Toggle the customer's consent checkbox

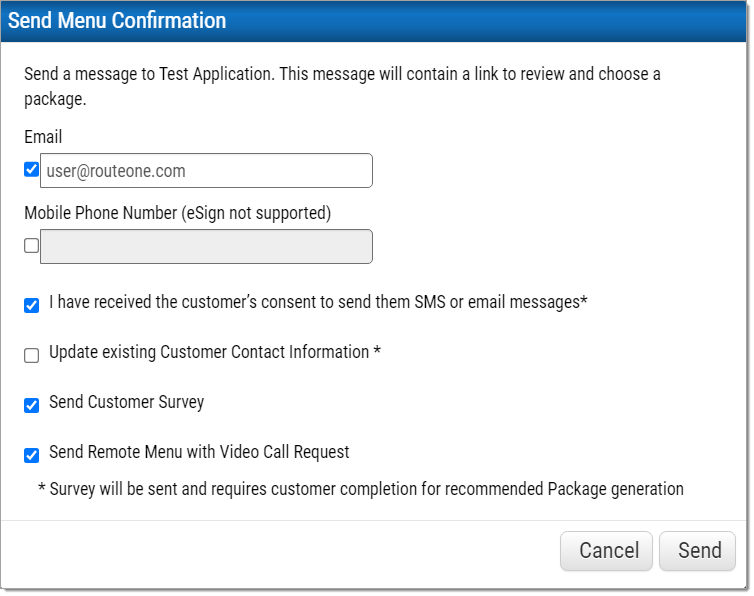click(31, 305)
